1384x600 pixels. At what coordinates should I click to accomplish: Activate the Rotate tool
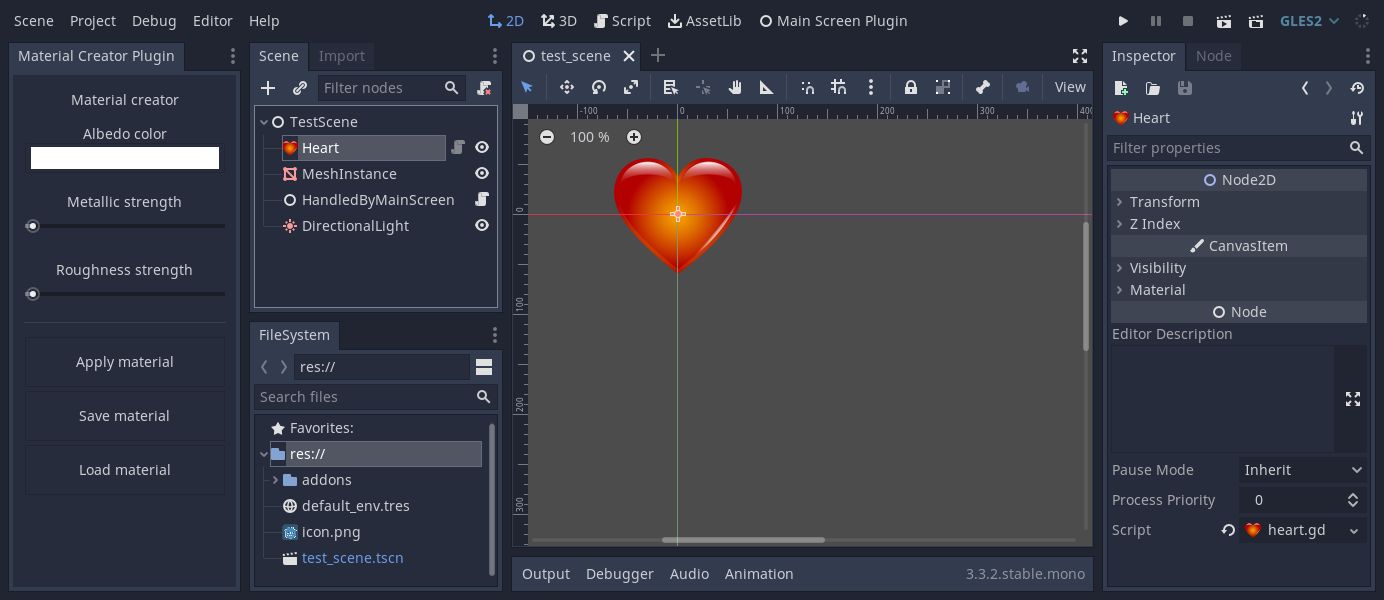599,87
